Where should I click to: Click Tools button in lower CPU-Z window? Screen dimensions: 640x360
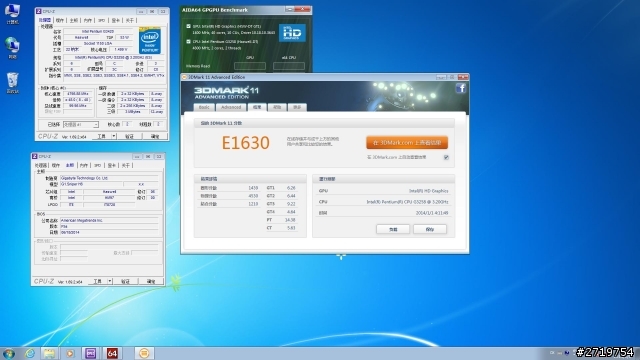[x=98, y=281]
